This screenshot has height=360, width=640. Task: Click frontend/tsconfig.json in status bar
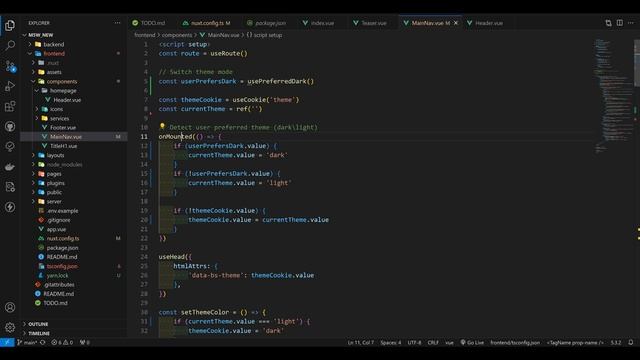[x=515, y=342]
